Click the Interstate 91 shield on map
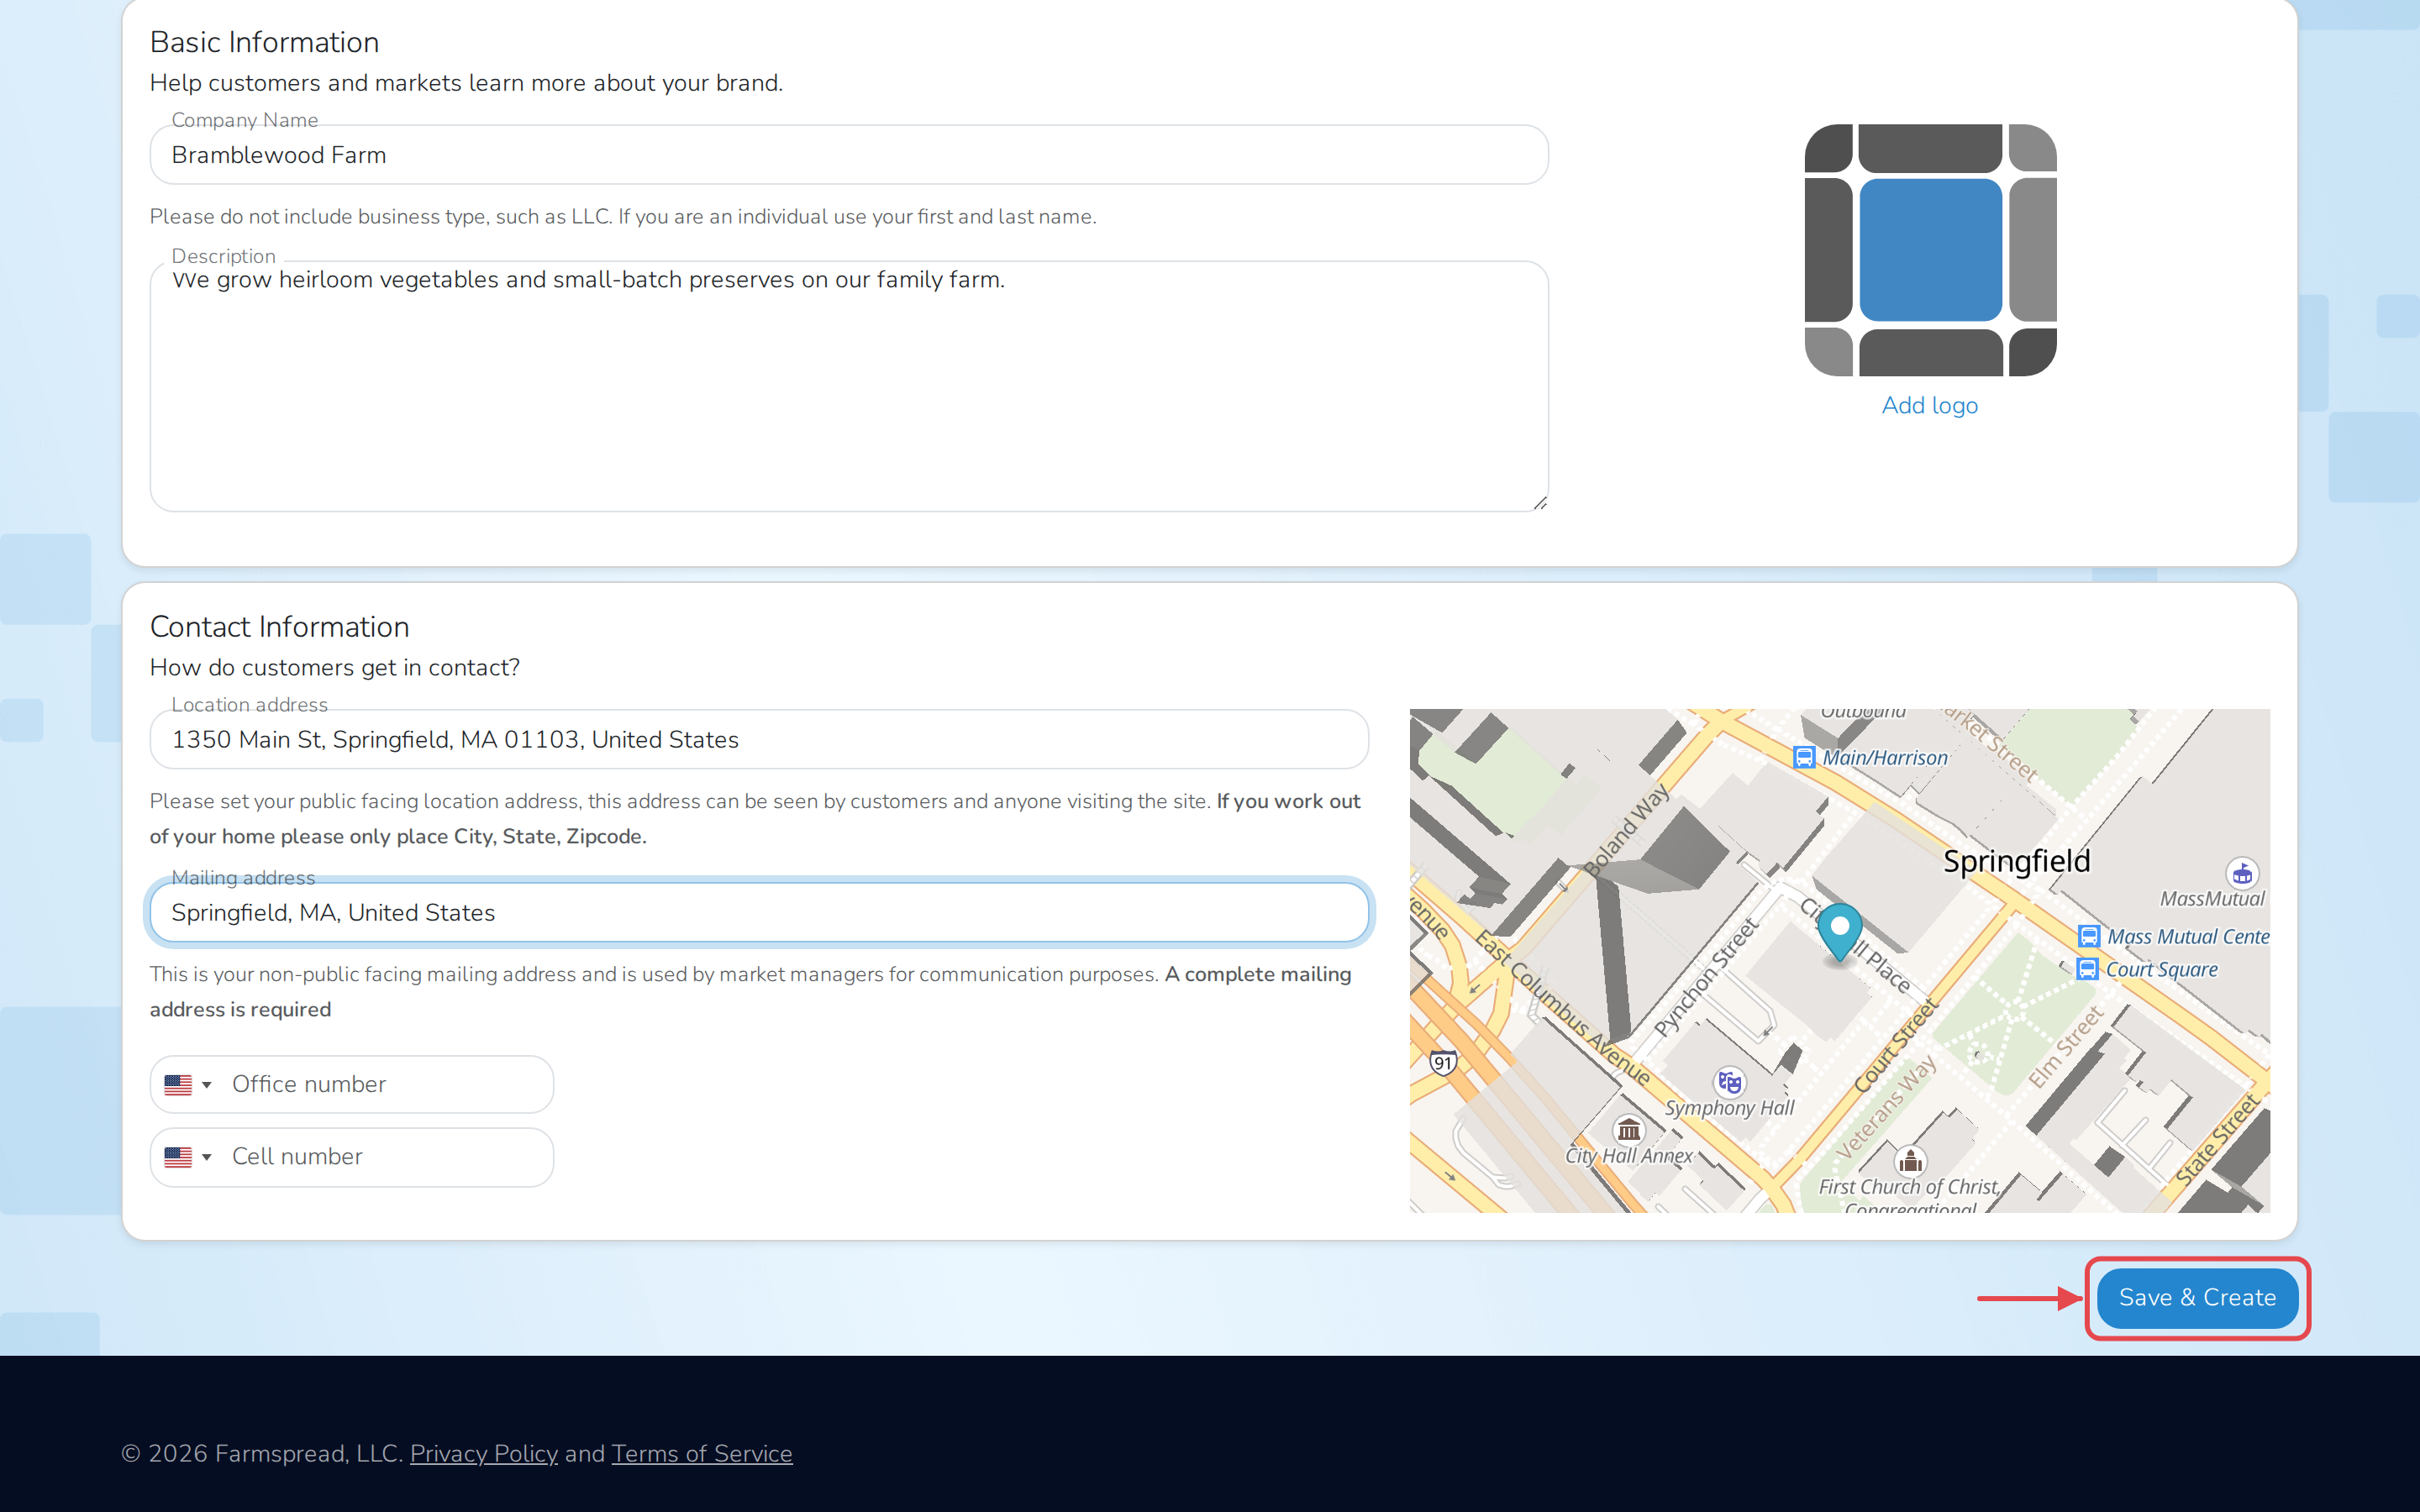 click(x=1442, y=1063)
